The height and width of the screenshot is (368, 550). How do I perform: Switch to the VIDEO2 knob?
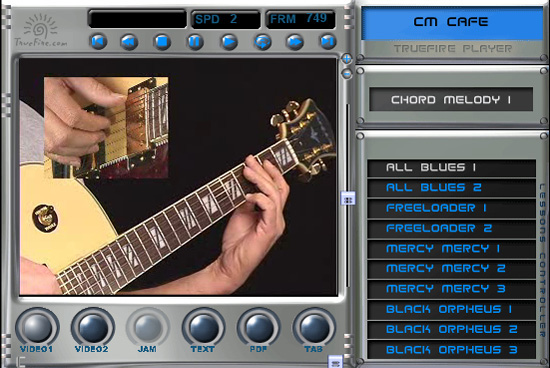click(93, 327)
